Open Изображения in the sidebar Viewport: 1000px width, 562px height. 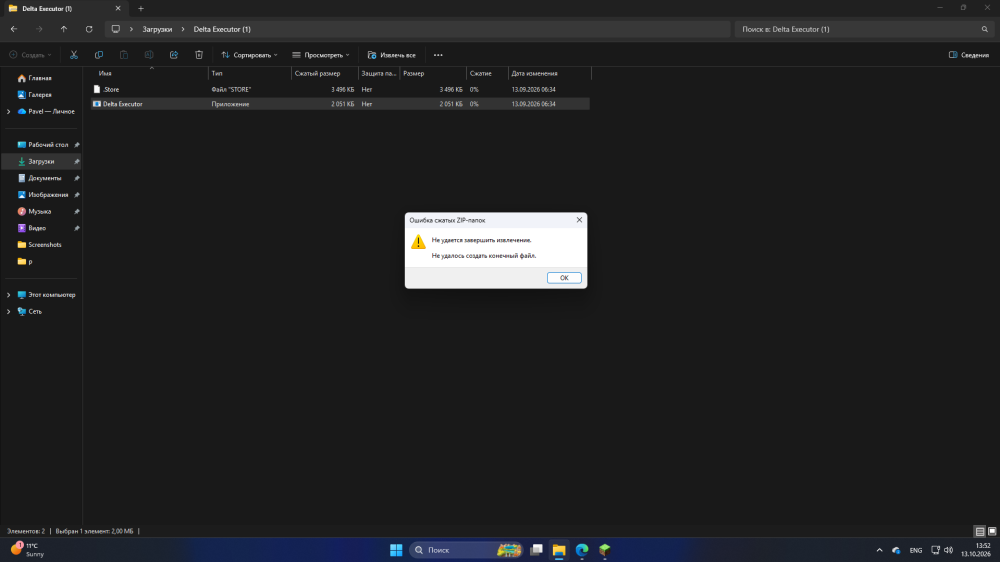pyautogui.click(x=48, y=195)
